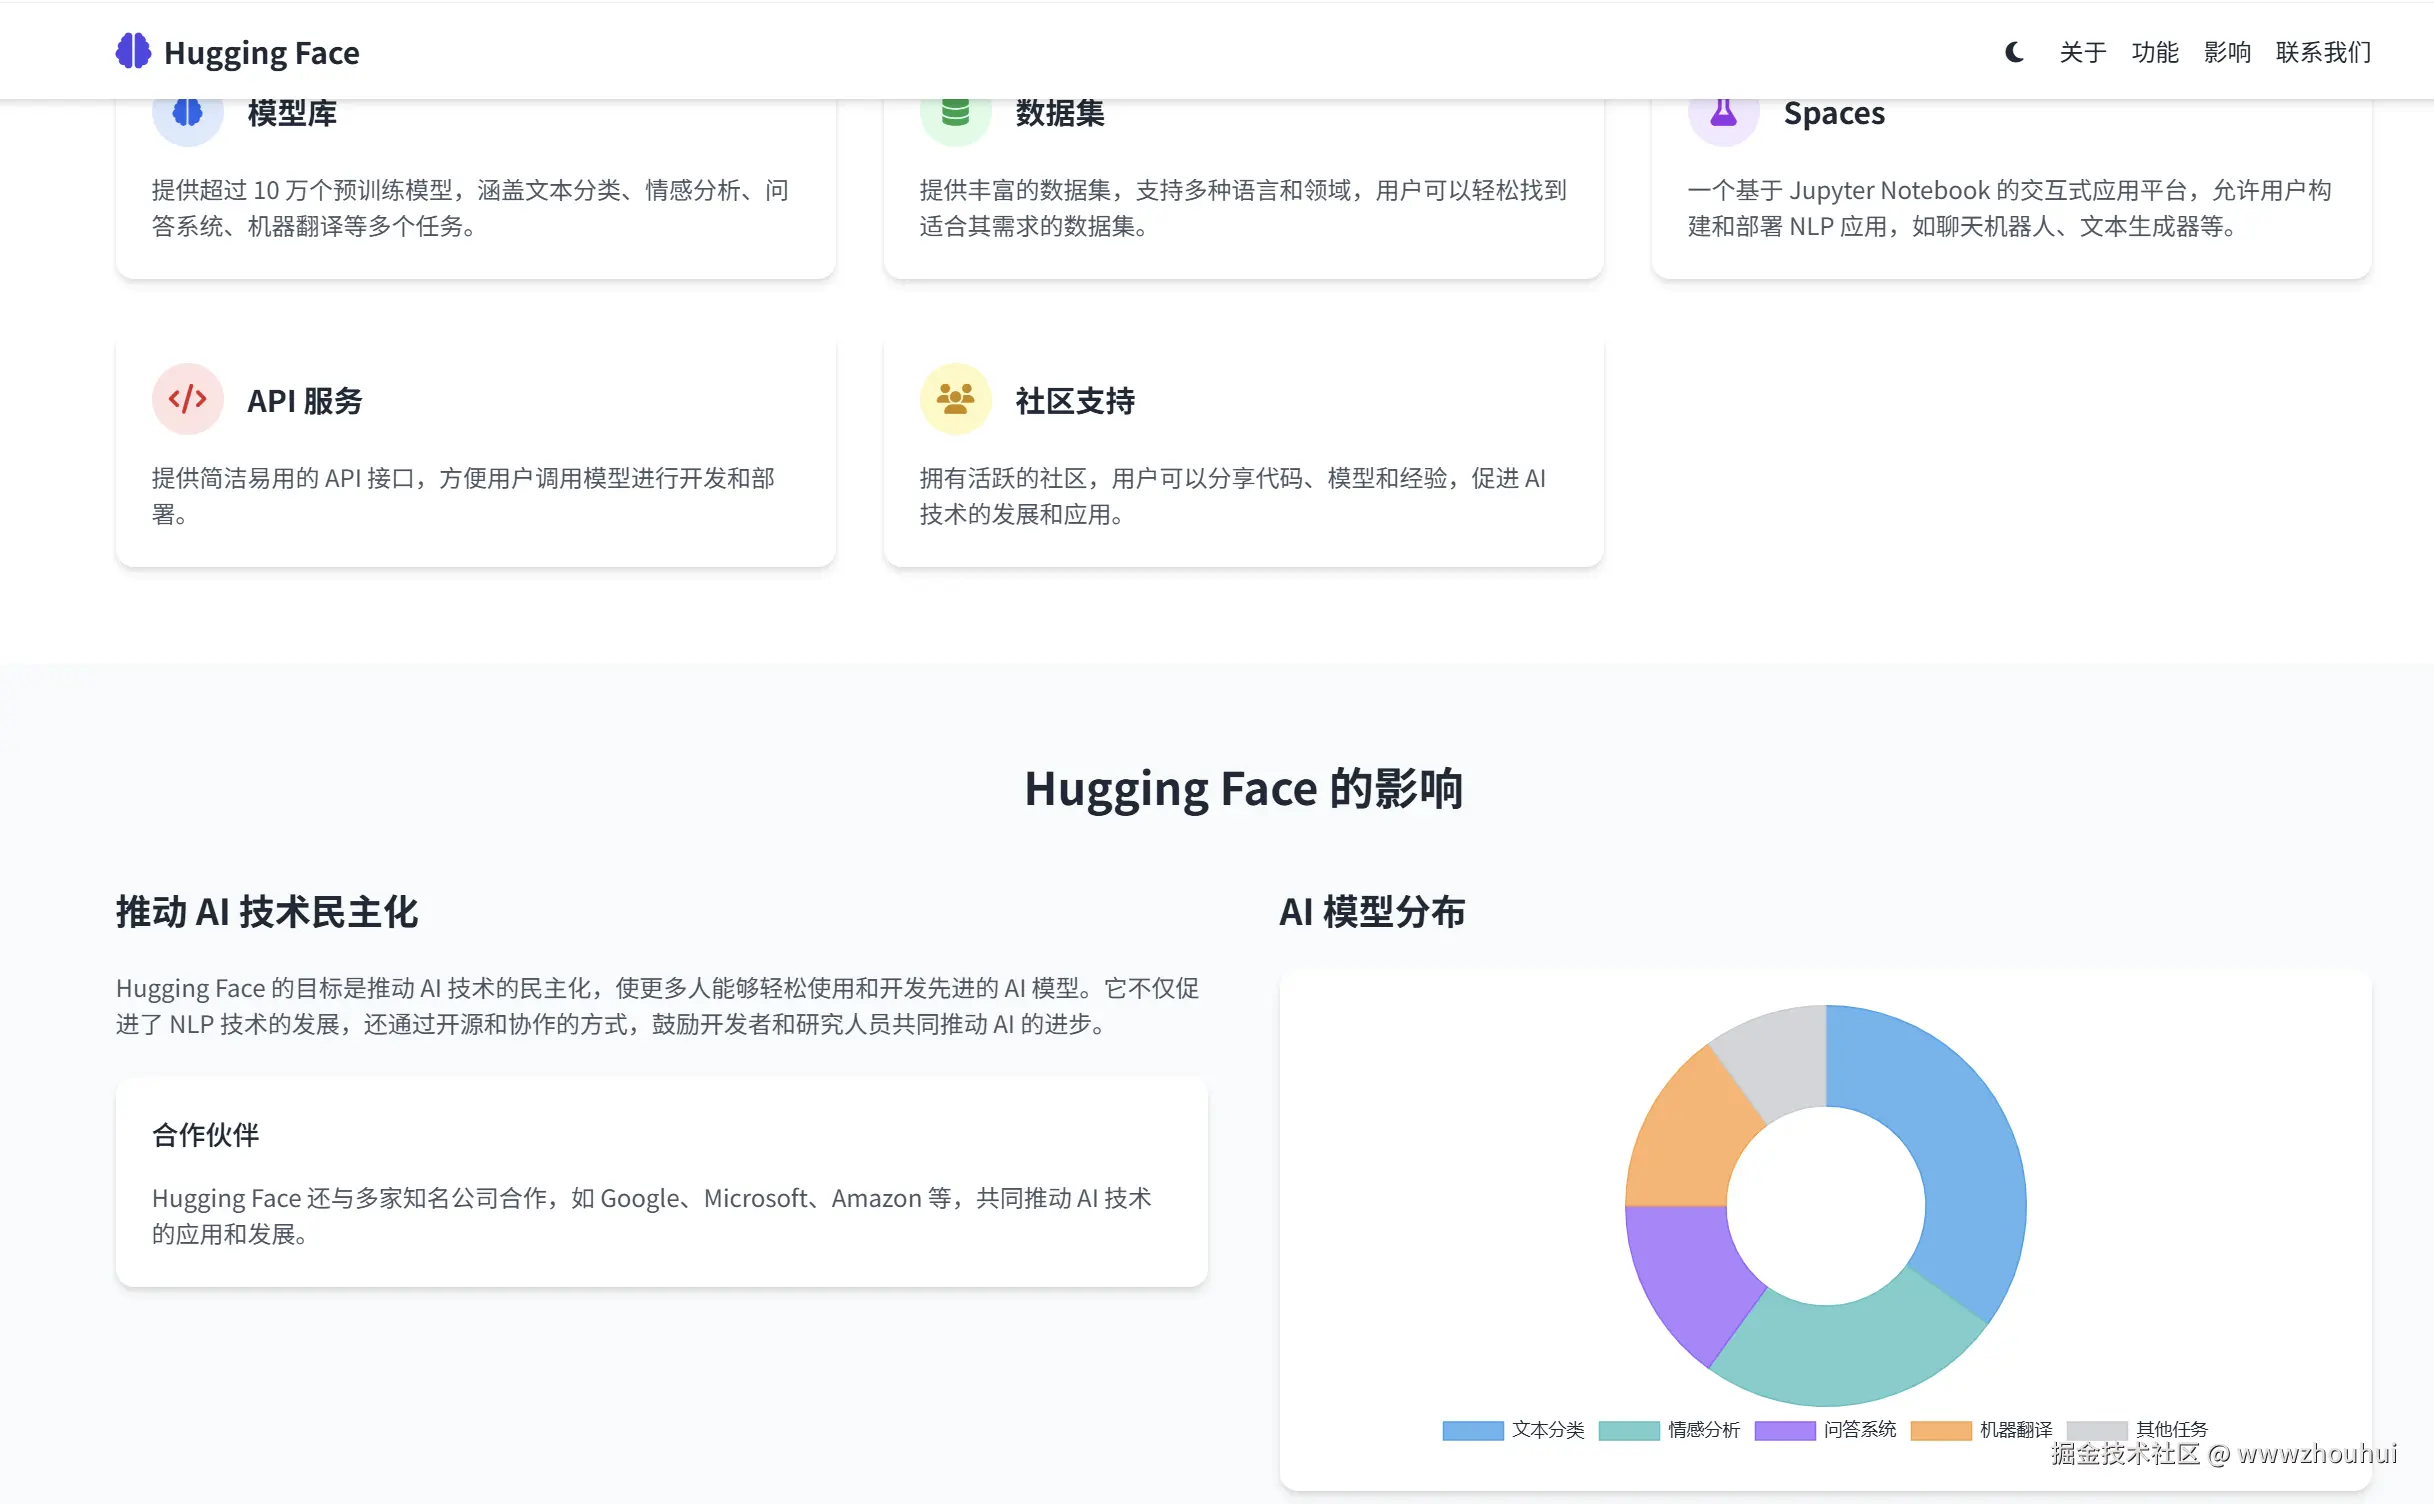Screen dimensions: 2434x1504
Task: Click the 文本分类 legend label
Action: 1548,1430
